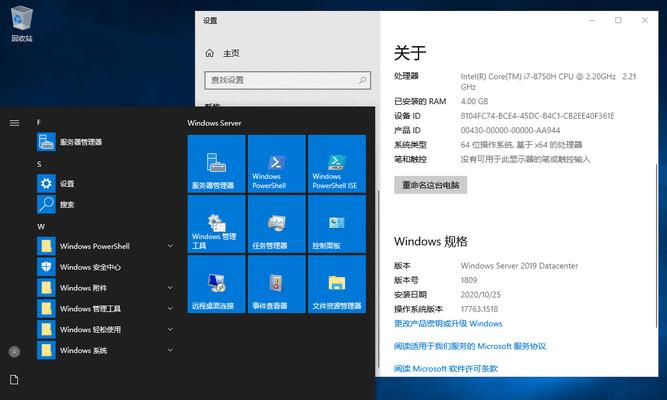Click the Home icon in Settings
This screenshot has height=400, width=667.
coord(210,53)
